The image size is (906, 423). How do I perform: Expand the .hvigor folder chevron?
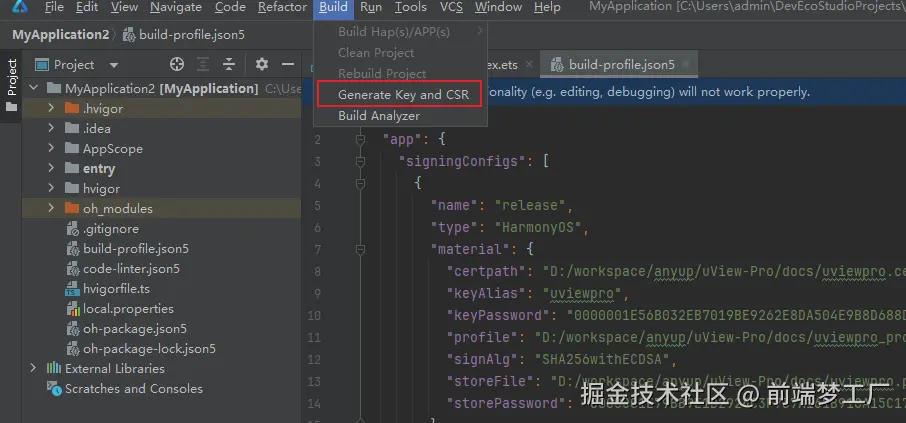tap(51, 108)
